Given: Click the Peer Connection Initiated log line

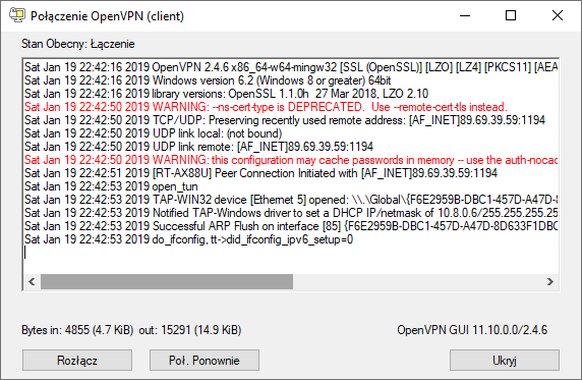Looking at the screenshot, I should click(x=261, y=173).
